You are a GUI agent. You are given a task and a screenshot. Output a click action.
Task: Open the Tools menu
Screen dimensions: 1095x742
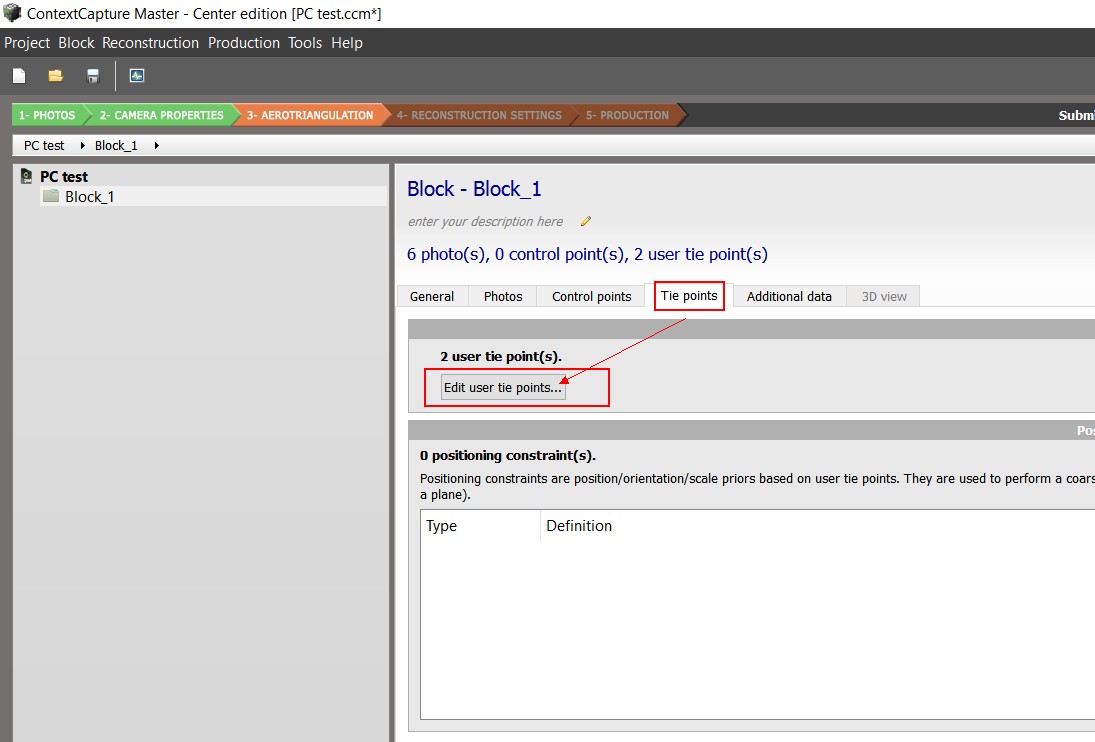tap(305, 43)
